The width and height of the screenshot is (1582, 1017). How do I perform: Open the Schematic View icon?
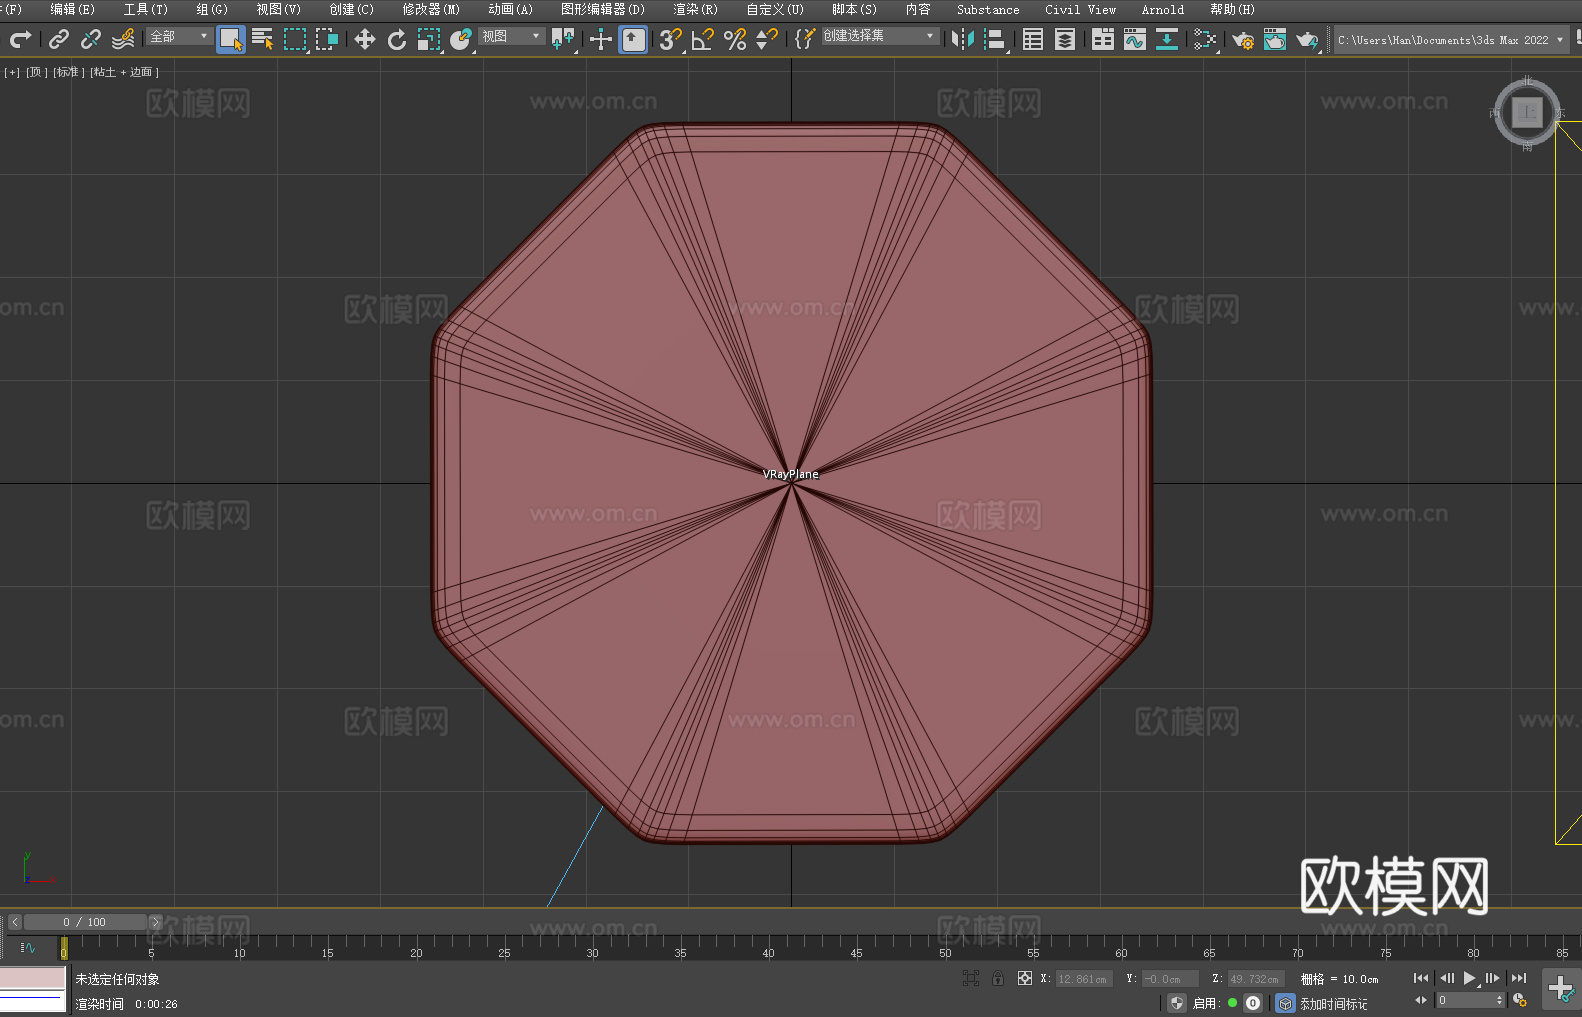(x=1204, y=39)
